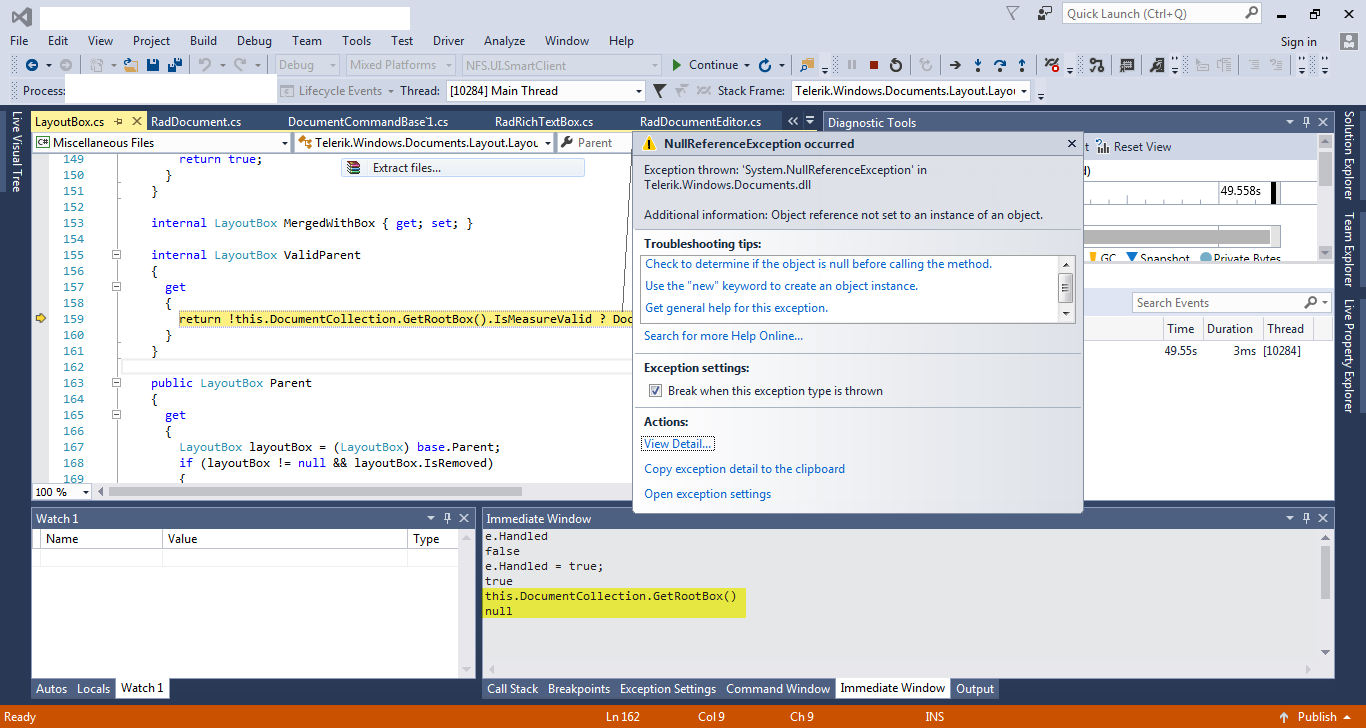1366x728 pixels.
Task: Switch to the Call Stack tab
Action: 512,689
